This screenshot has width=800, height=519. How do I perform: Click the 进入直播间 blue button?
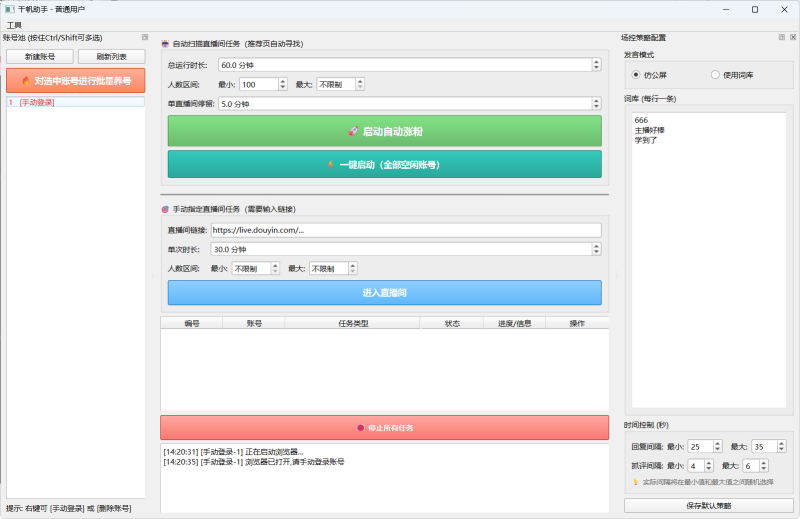(385, 293)
